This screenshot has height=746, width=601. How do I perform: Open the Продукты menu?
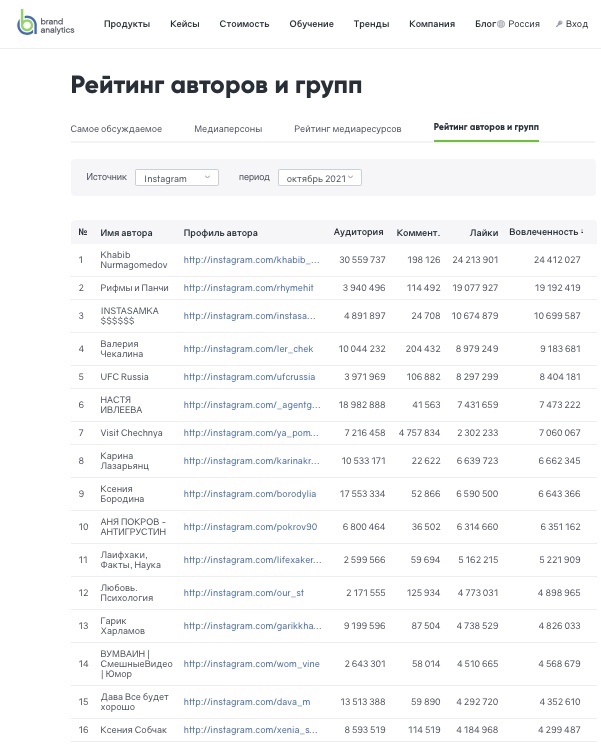[x=127, y=24]
